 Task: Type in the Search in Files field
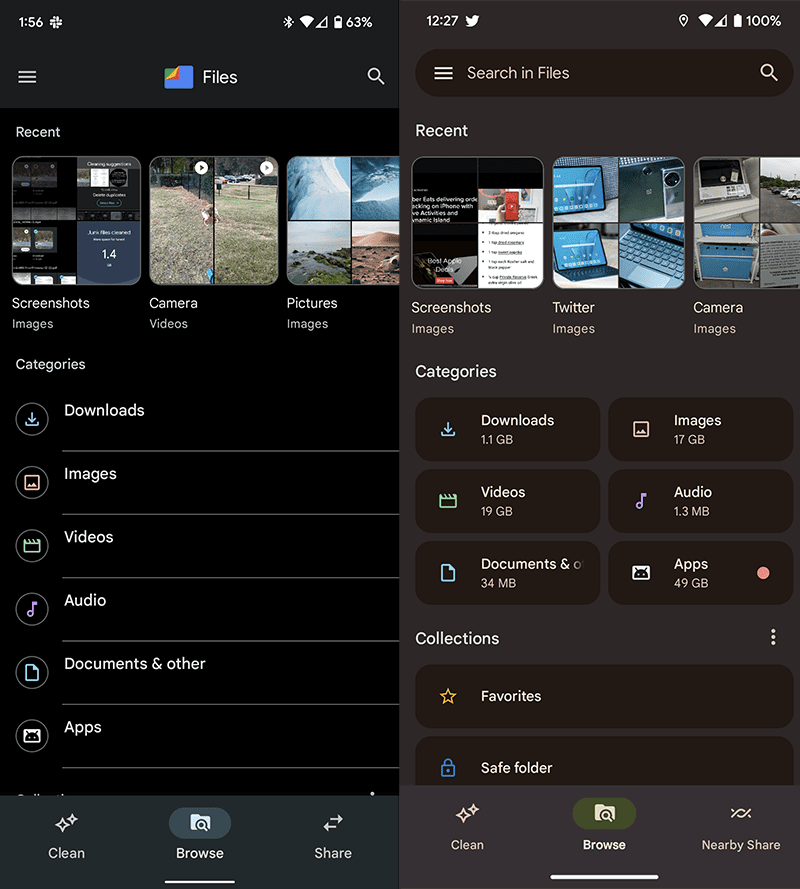(x=600, y=73)
